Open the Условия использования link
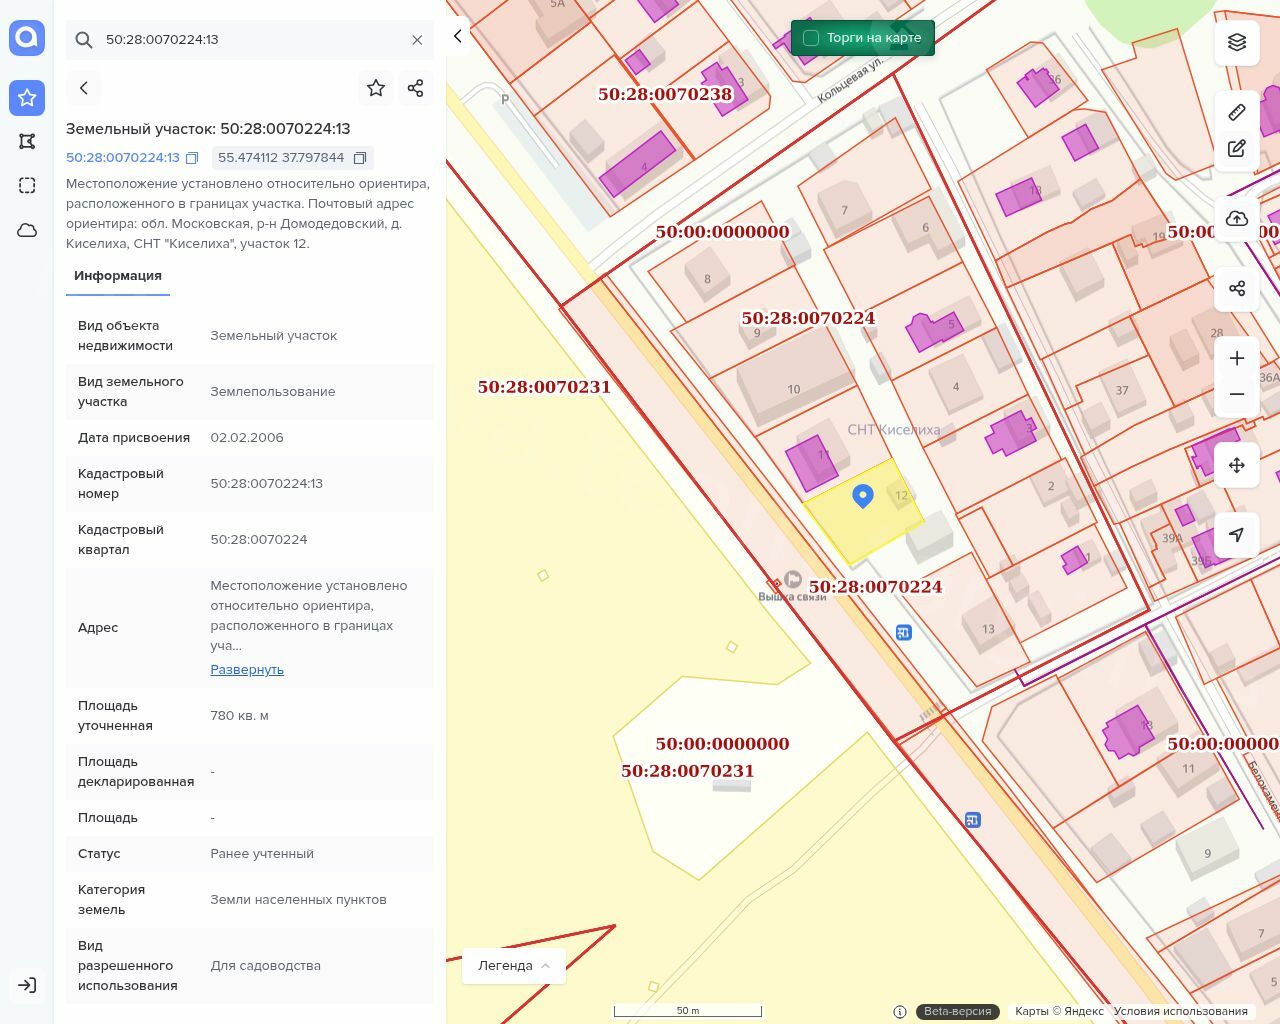Screen dimensions: 1280x1024 coord(1180,1011)
